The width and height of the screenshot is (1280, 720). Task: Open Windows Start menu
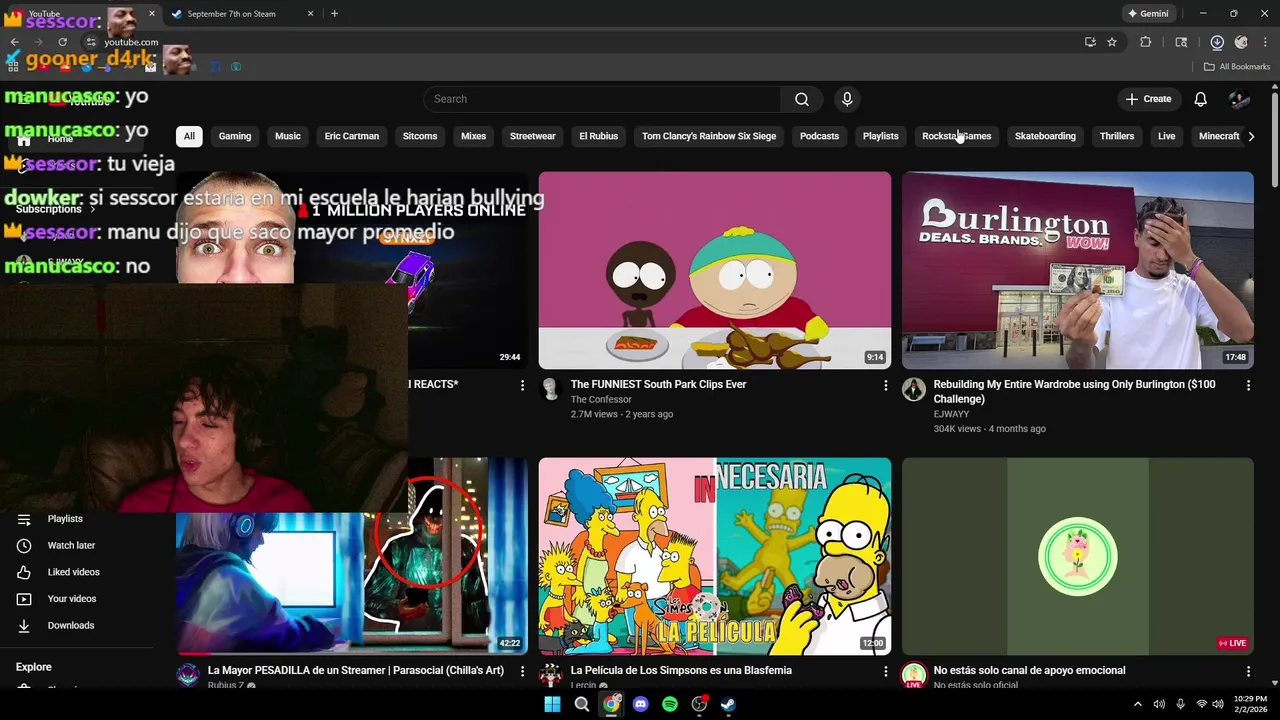pyautogui.click(x=552, y=704)
